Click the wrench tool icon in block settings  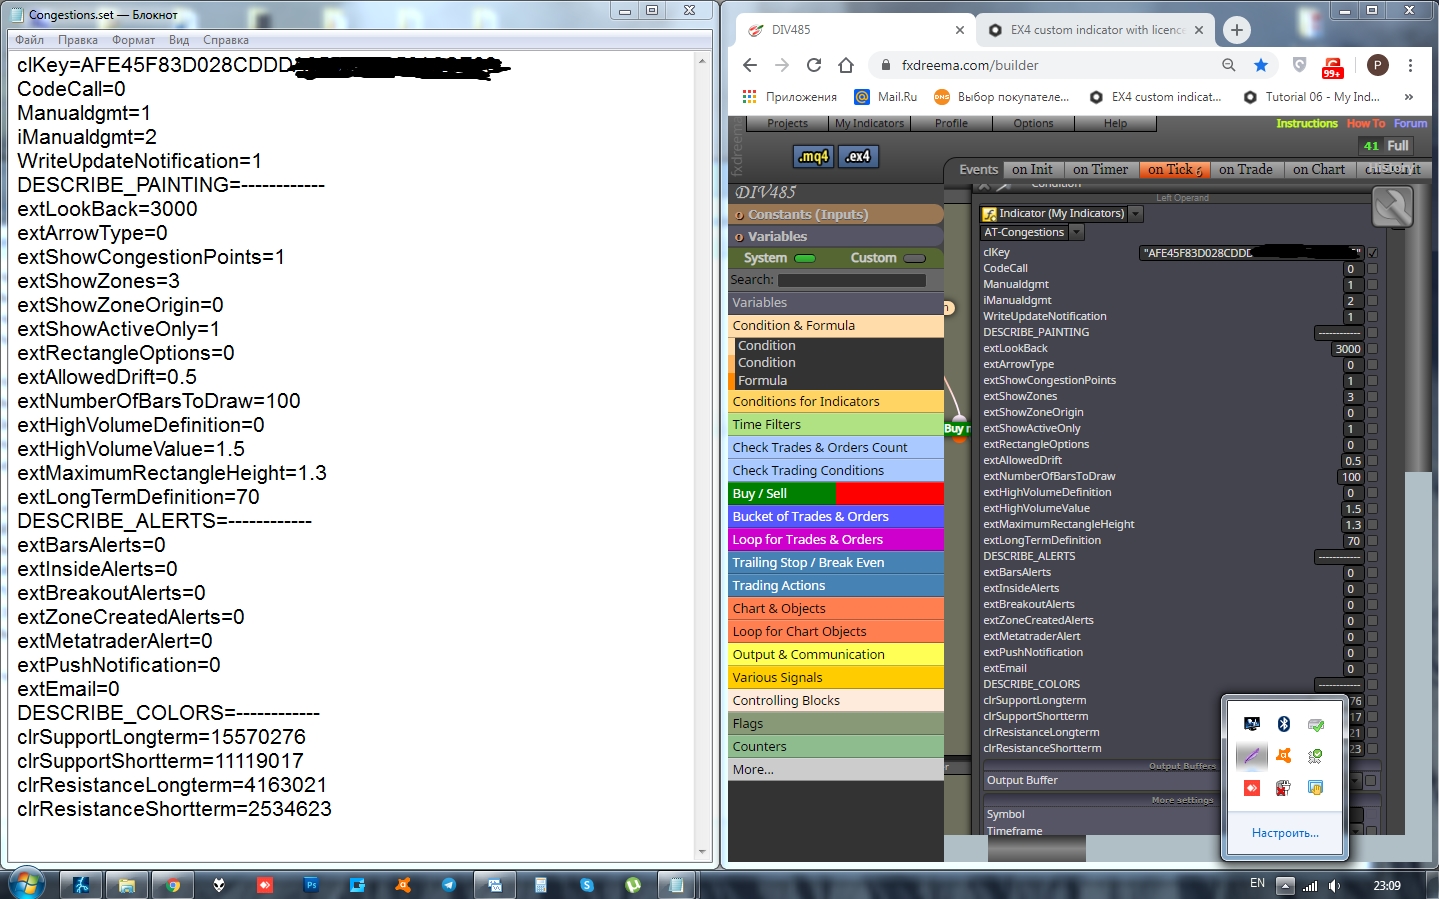click(1393, 207)
